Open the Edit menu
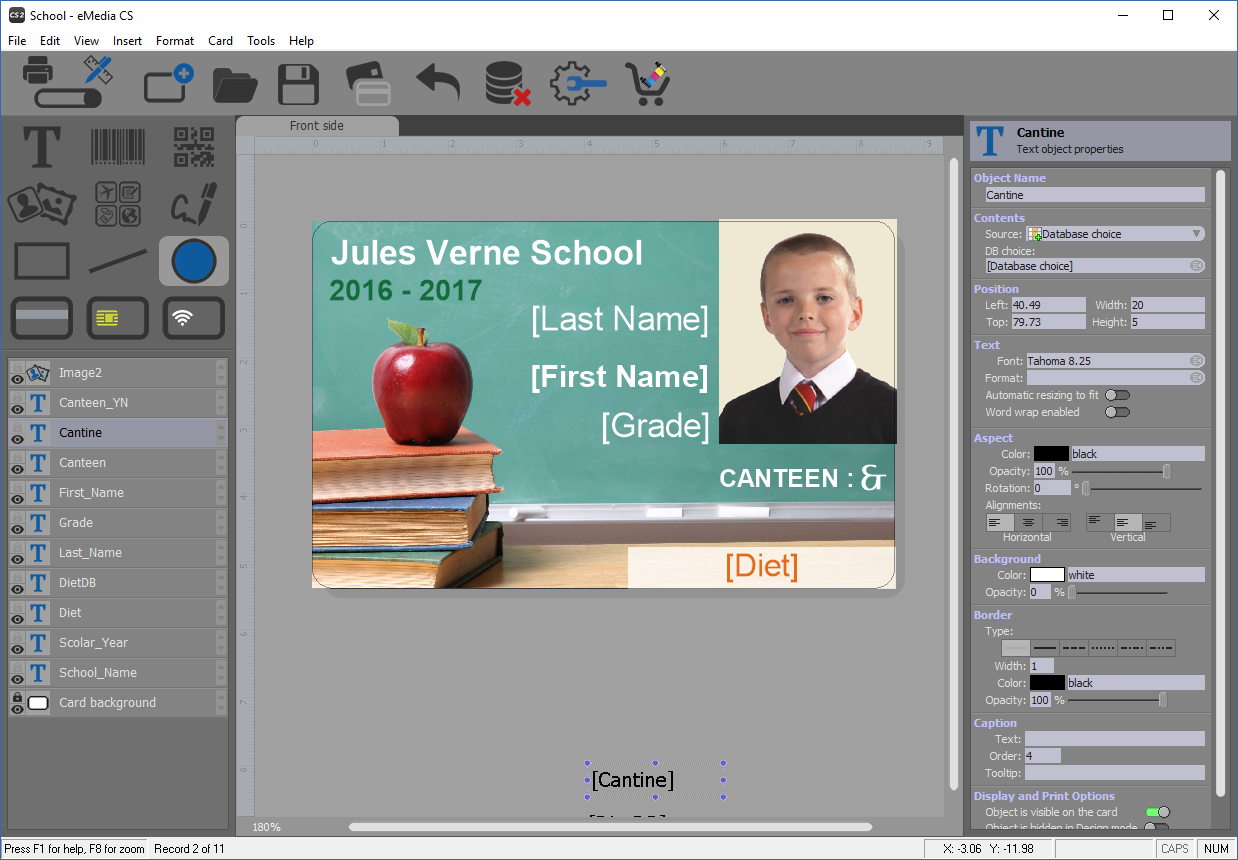Screen dimensions: 1238x860 [x=50, y=41]
